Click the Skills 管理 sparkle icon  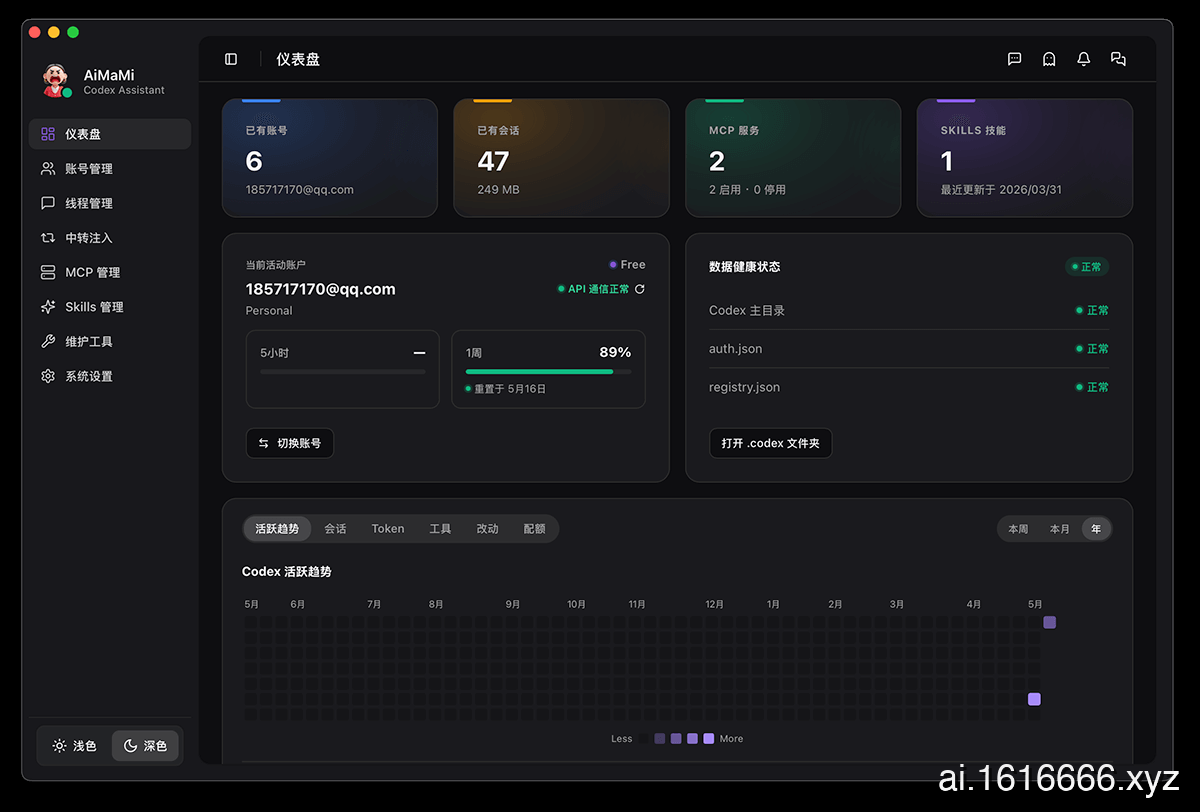pyautogui.click(x=48, y=307)
